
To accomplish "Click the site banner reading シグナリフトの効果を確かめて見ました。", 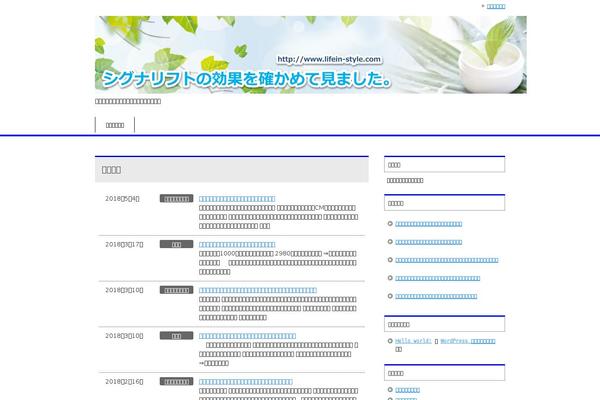I will 311,55.
